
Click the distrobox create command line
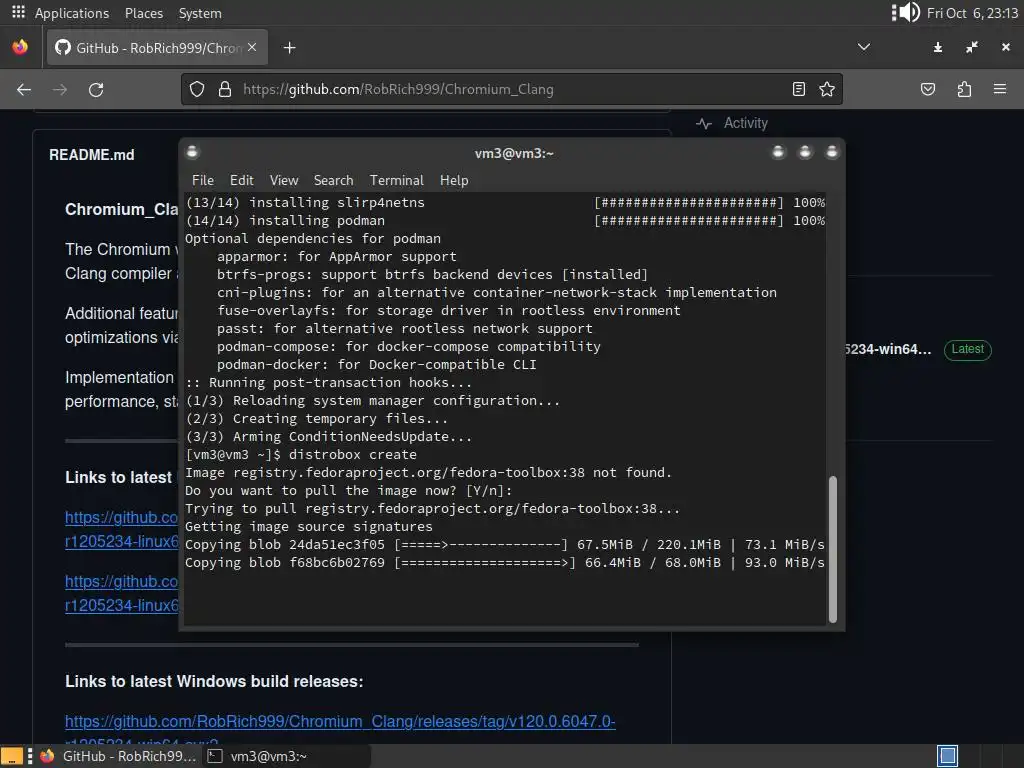point(301,455)
